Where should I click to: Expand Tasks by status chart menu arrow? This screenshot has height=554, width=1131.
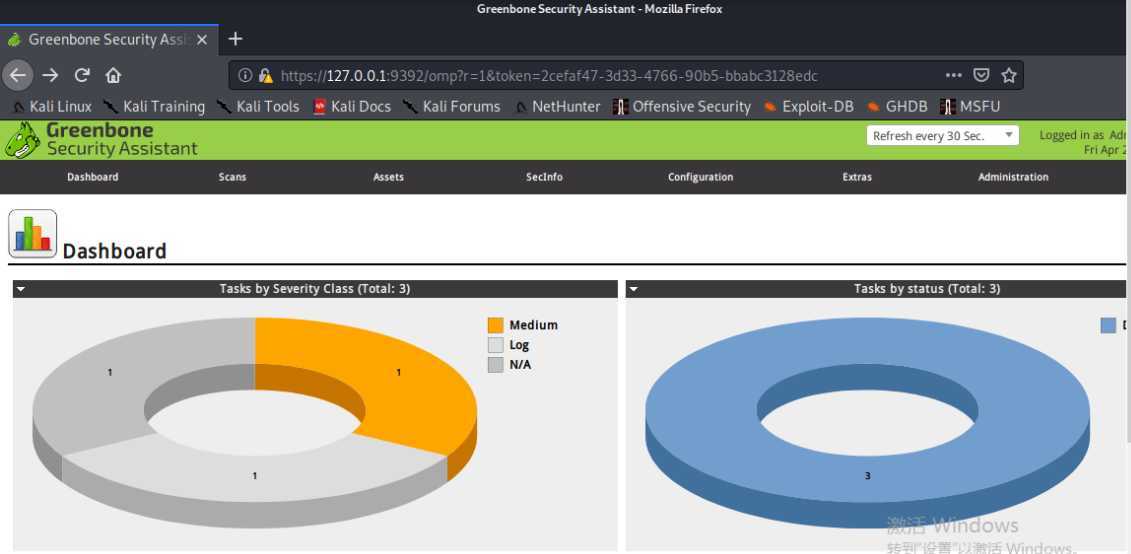click(x=633, y=289)
